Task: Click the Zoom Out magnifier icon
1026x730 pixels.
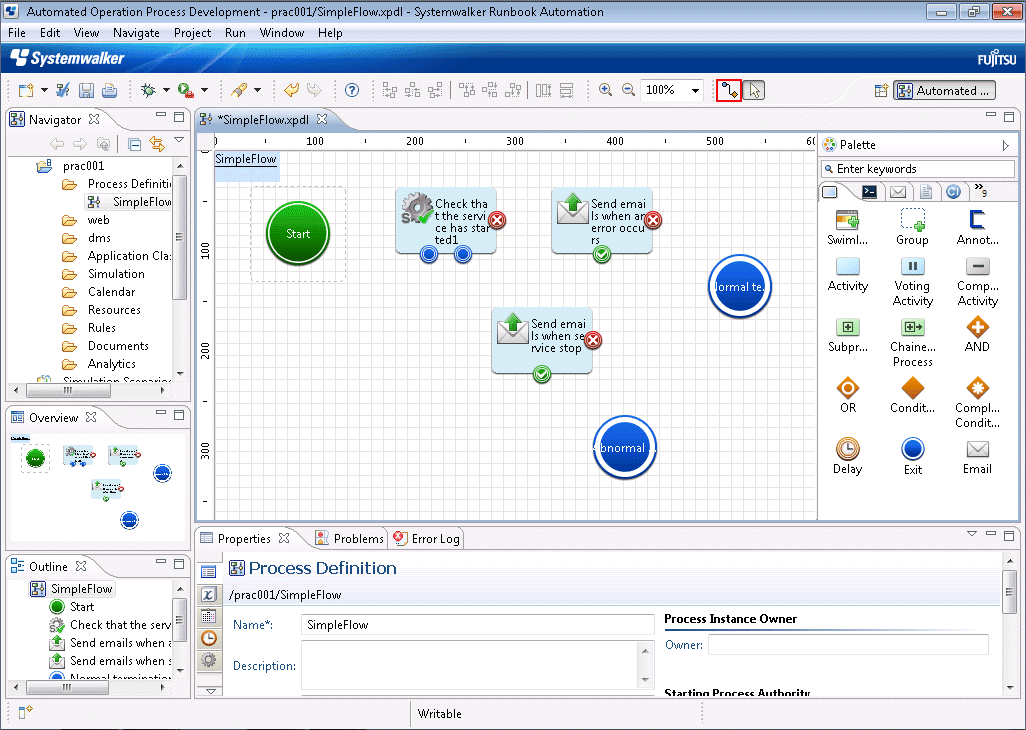Action: pos(628,90)
